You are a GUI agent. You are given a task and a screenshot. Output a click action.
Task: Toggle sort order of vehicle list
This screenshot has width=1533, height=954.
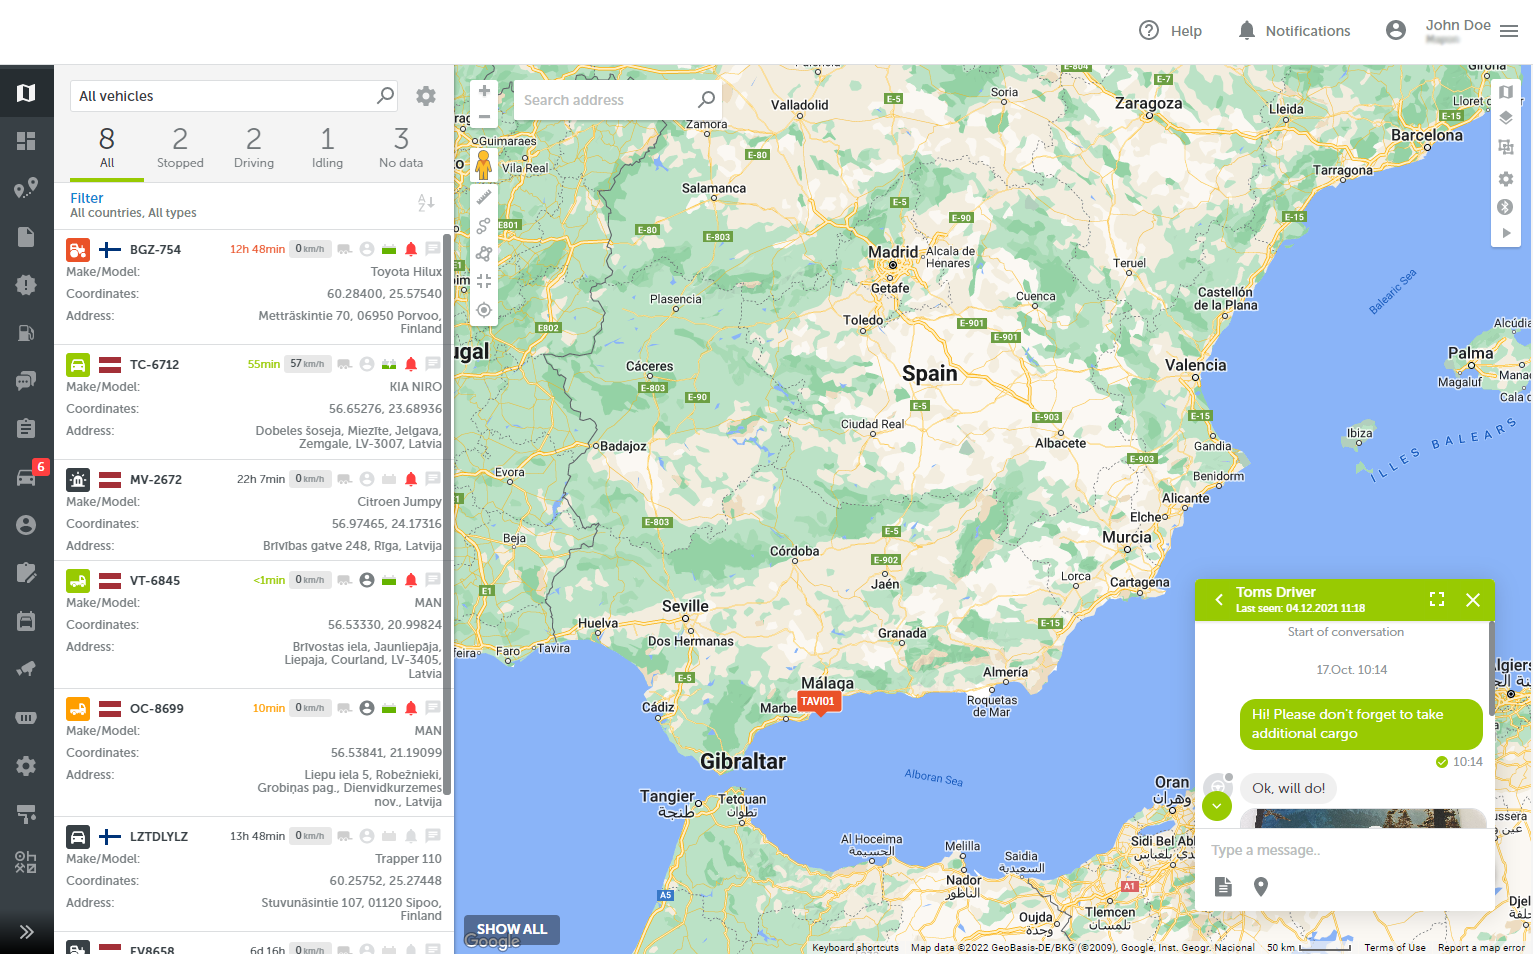(426, 204)
